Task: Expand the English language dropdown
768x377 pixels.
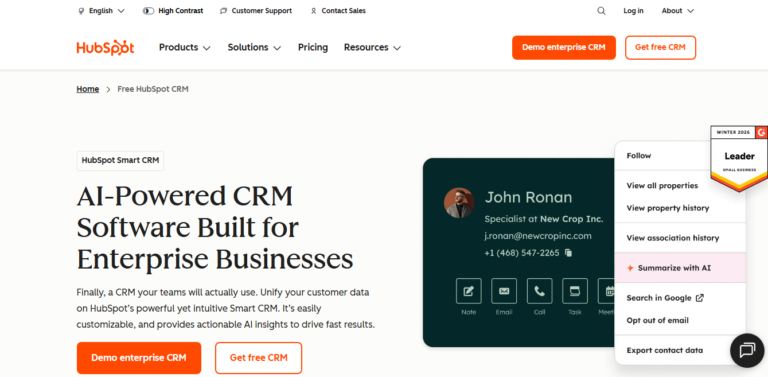Action: tap(107, 11)
